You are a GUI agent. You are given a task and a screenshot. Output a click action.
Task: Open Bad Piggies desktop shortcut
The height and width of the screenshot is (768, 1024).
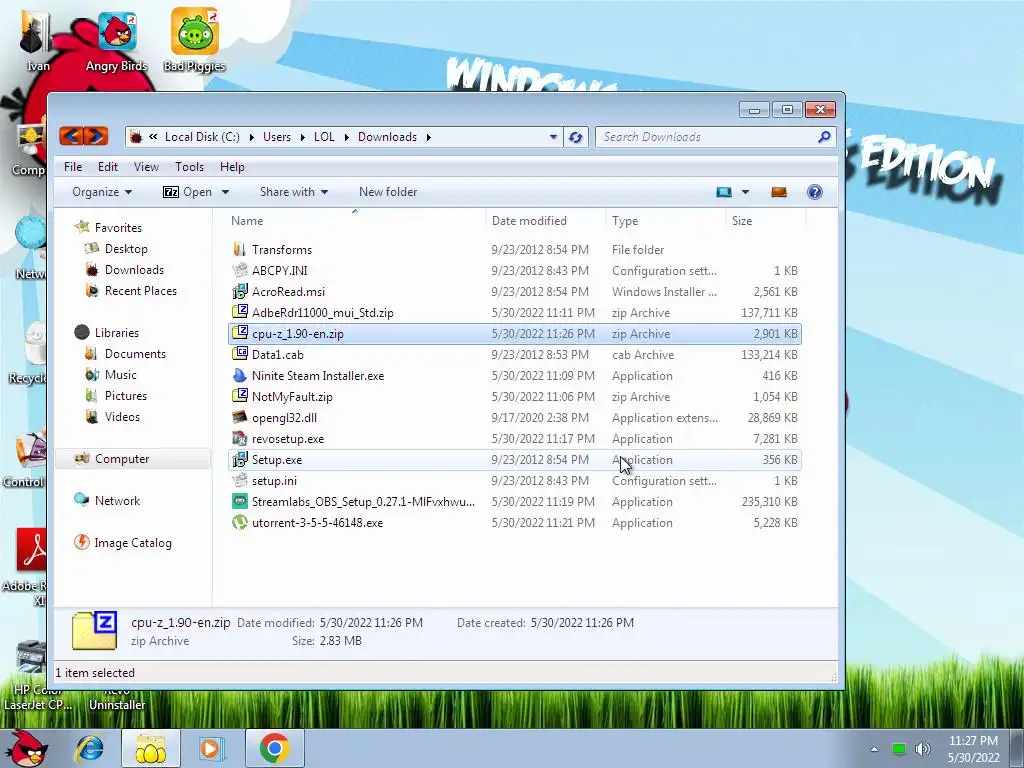coord(194,39)
